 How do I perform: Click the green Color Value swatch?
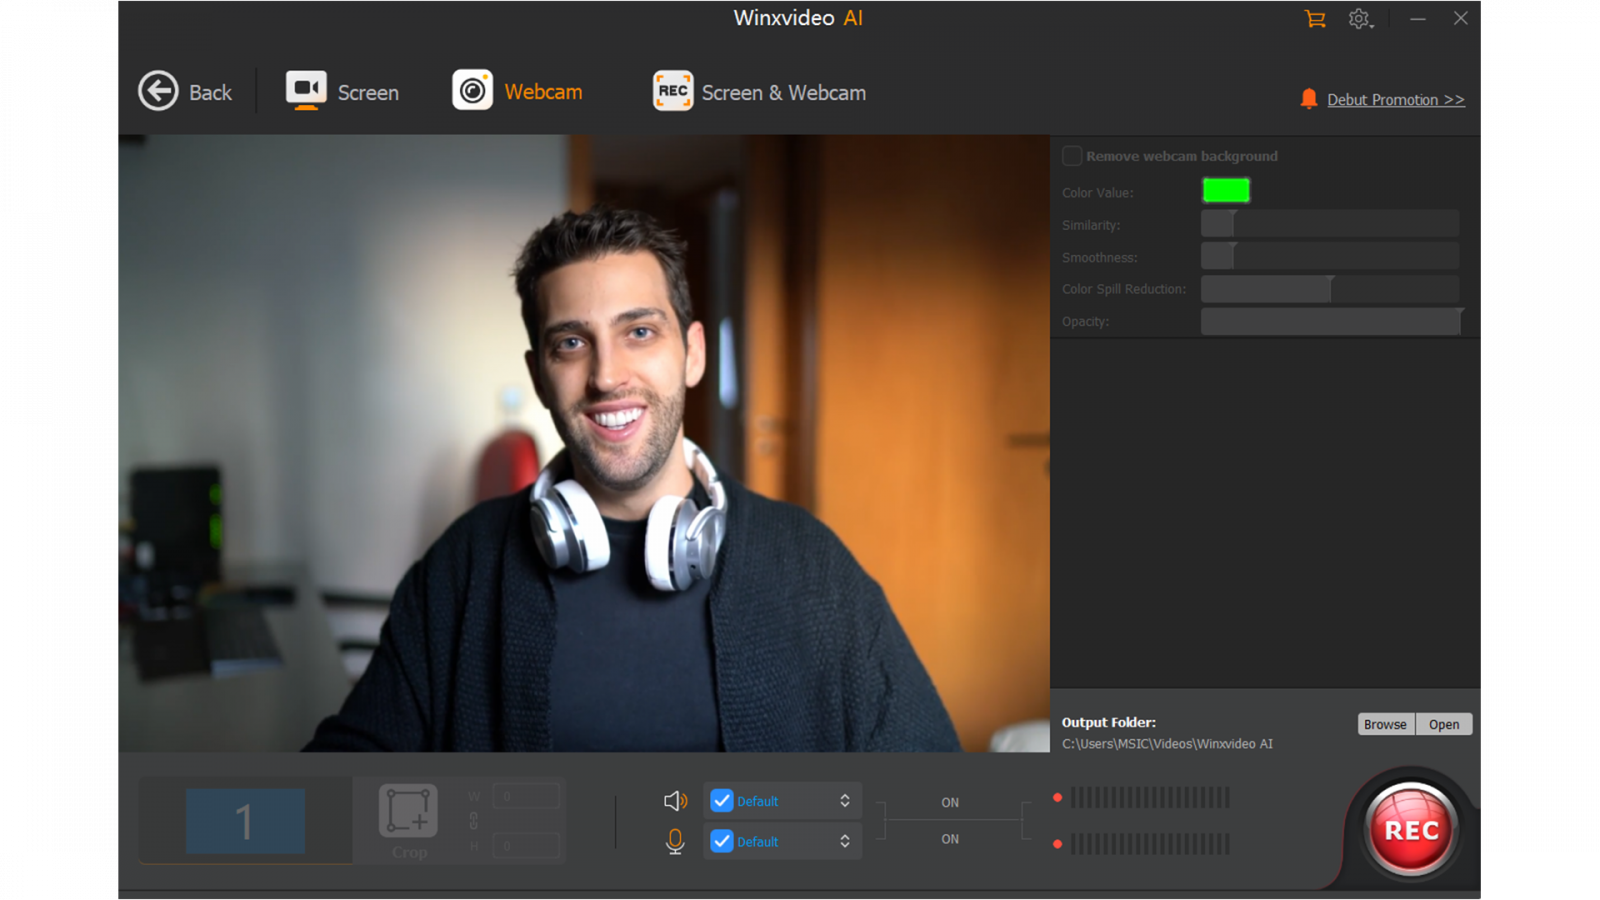(x=1226, y=190)
